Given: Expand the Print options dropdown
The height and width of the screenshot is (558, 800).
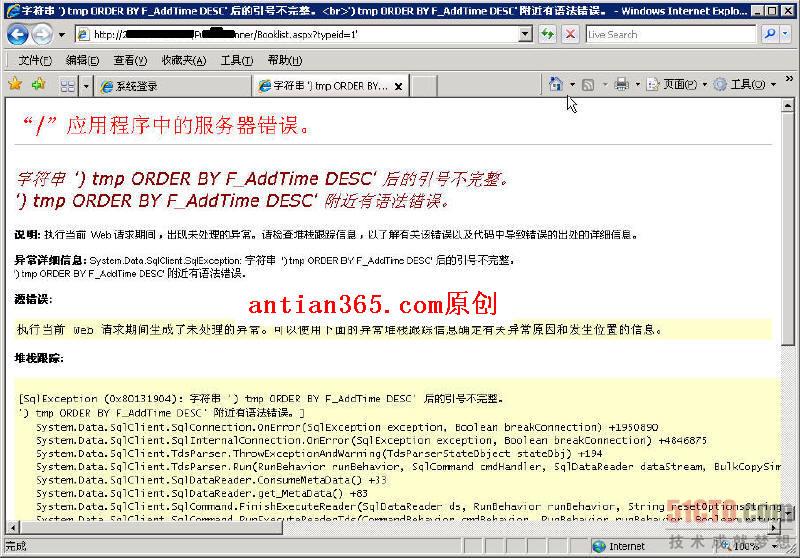Looking at the screenshot, I should [637, 85].
